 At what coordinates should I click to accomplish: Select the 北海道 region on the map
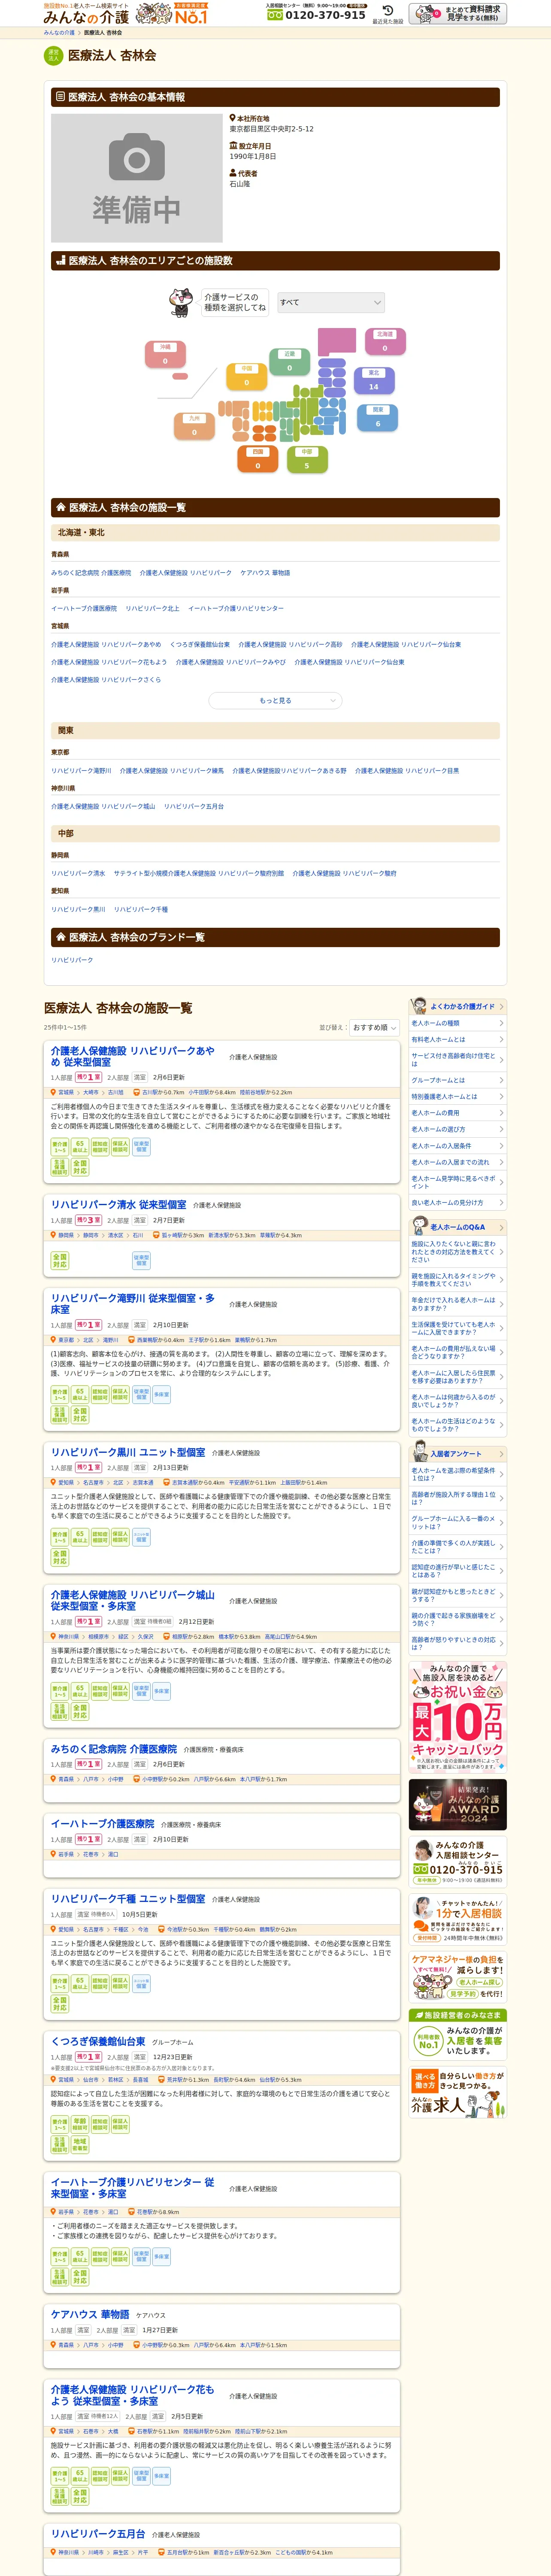coord(384,342)
